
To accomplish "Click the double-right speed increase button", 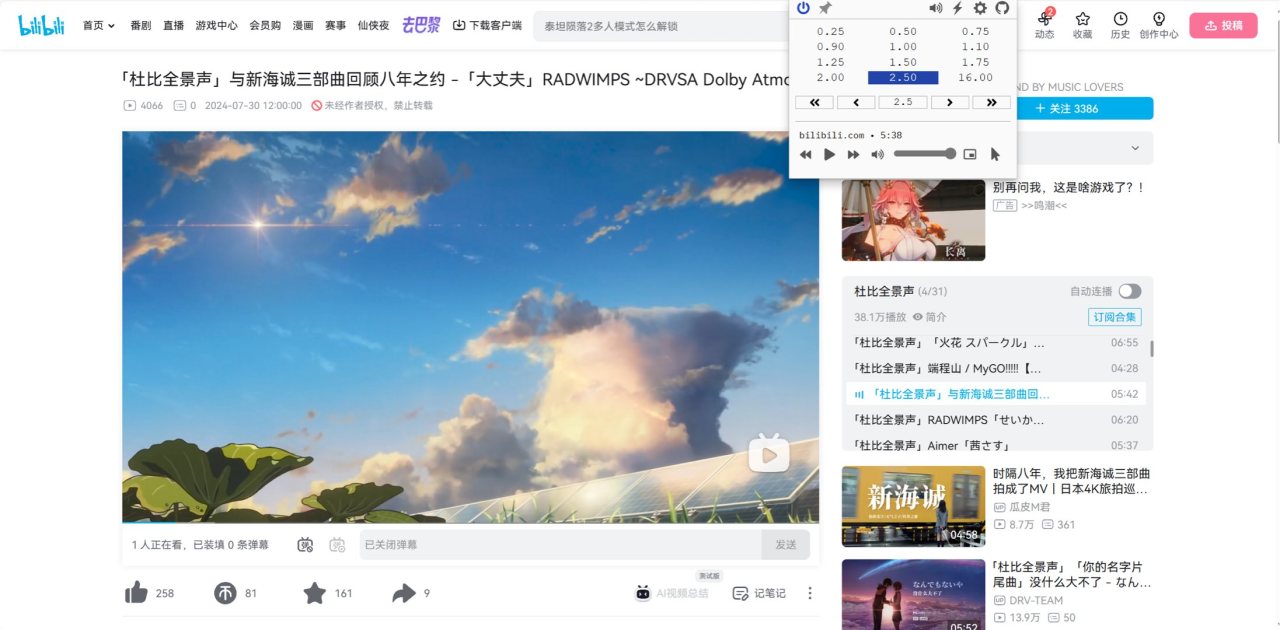I will (x=991, y=102).
